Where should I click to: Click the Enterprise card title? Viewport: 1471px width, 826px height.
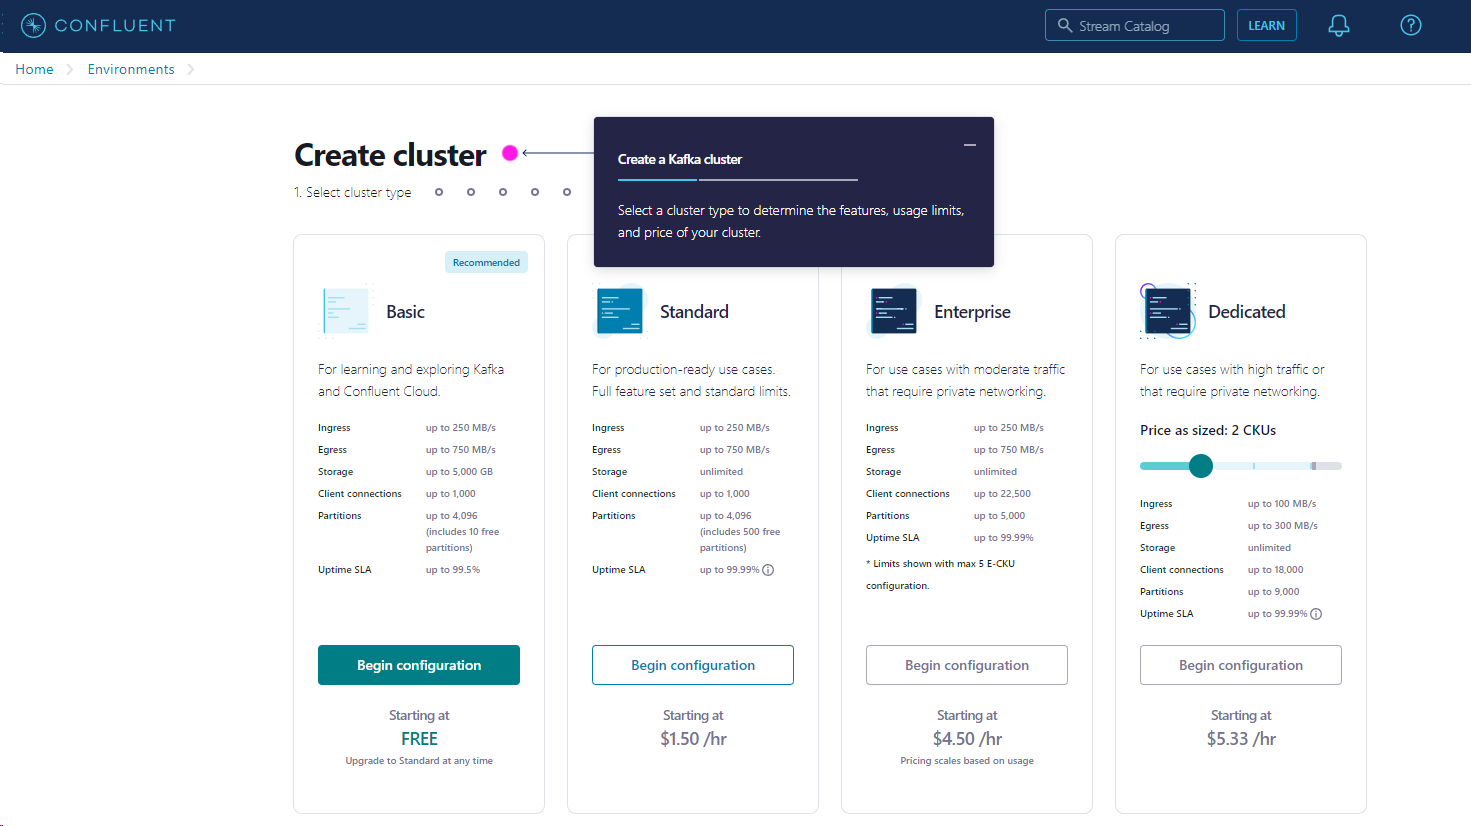[x=972, y=312]
